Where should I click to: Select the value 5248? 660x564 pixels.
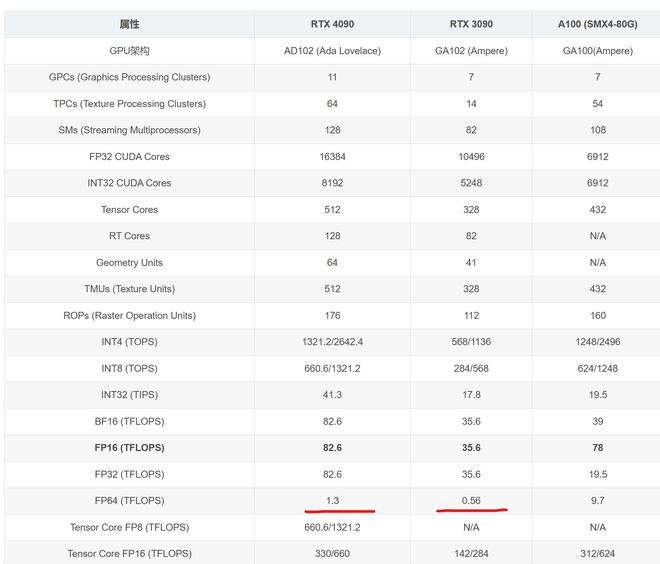[x=471, y=183]
